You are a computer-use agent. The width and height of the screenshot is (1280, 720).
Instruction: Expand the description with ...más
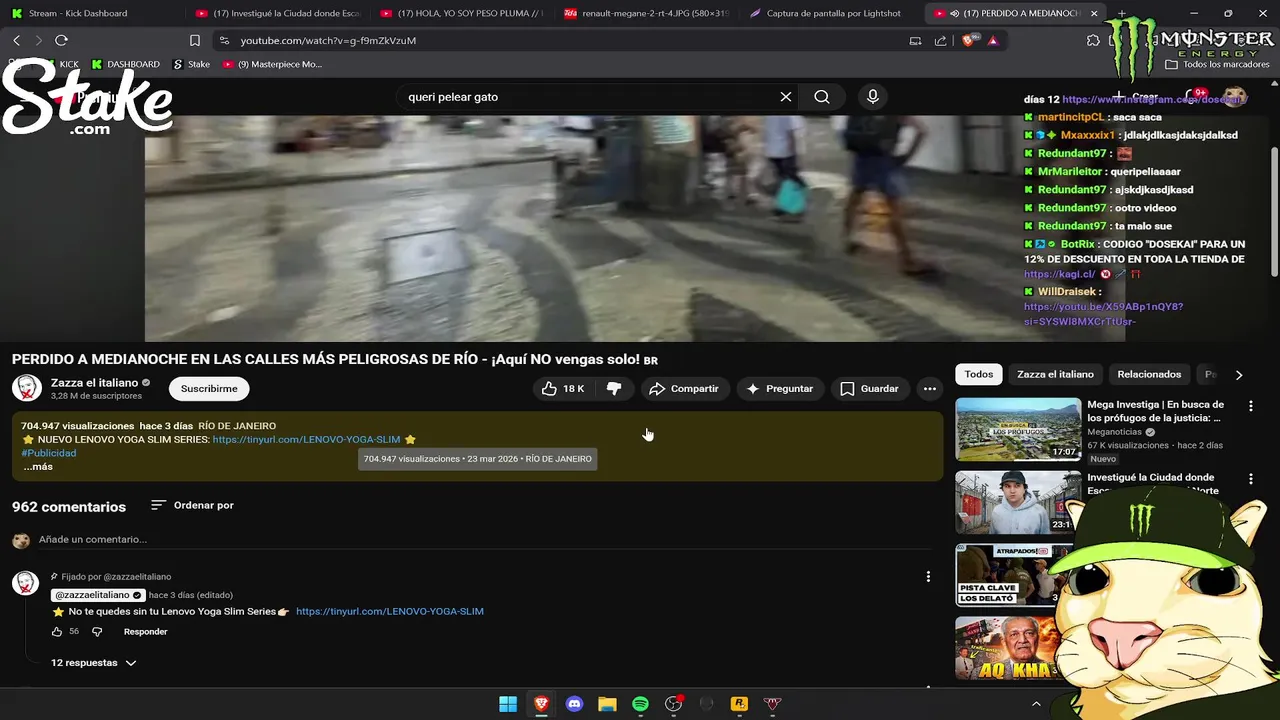pyautogui.click(x=38, y=467)
